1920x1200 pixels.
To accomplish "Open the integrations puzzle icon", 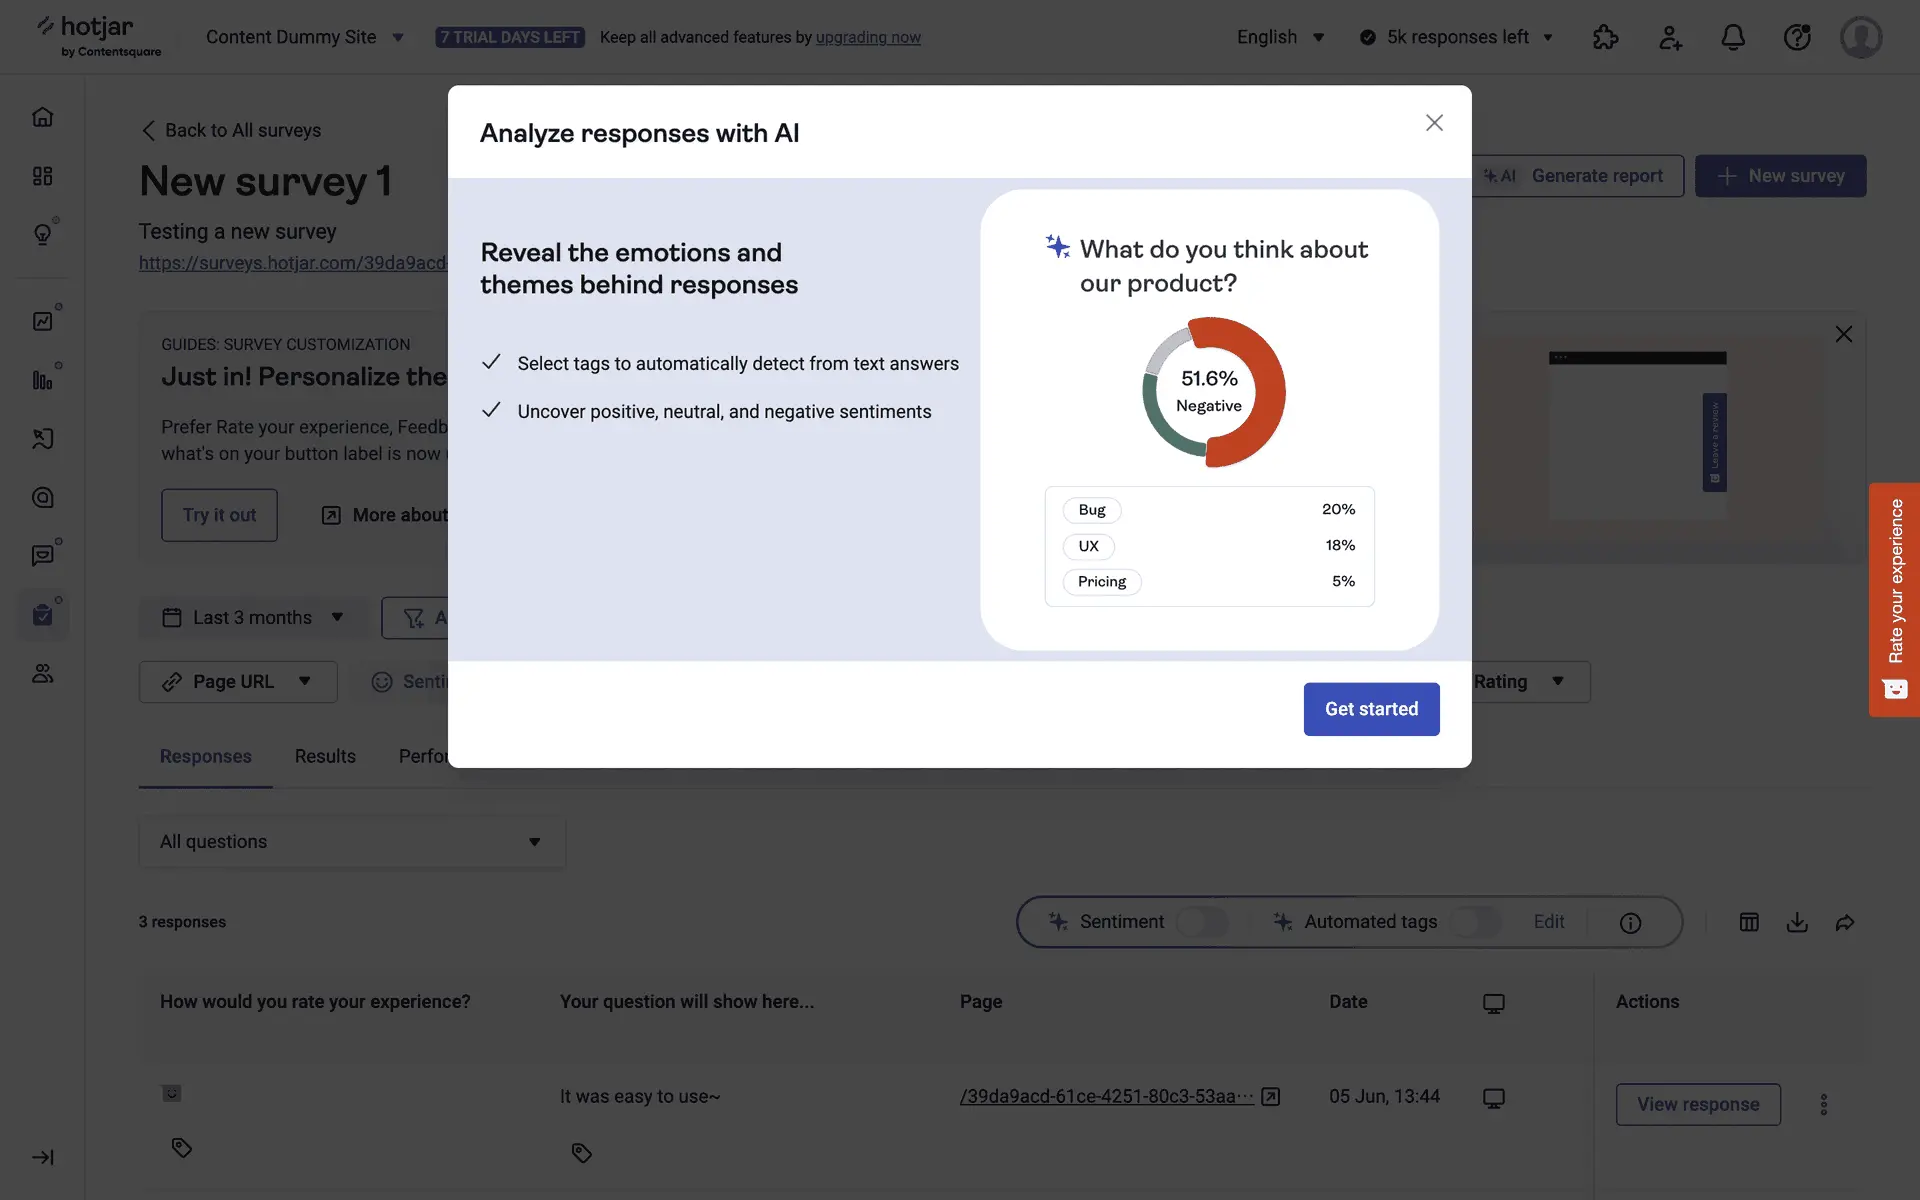I will [x=1605, y=38].
